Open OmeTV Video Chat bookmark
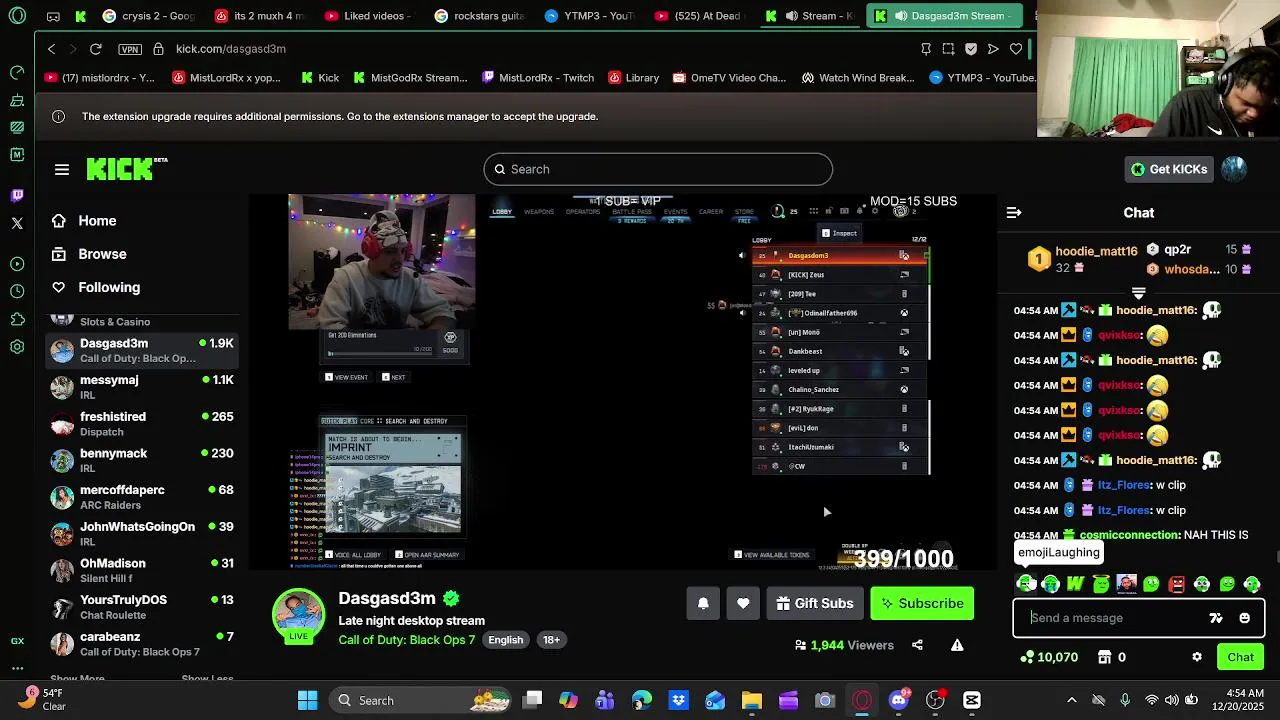Screen dimensions: 1280x720 [x=730, y=78]
